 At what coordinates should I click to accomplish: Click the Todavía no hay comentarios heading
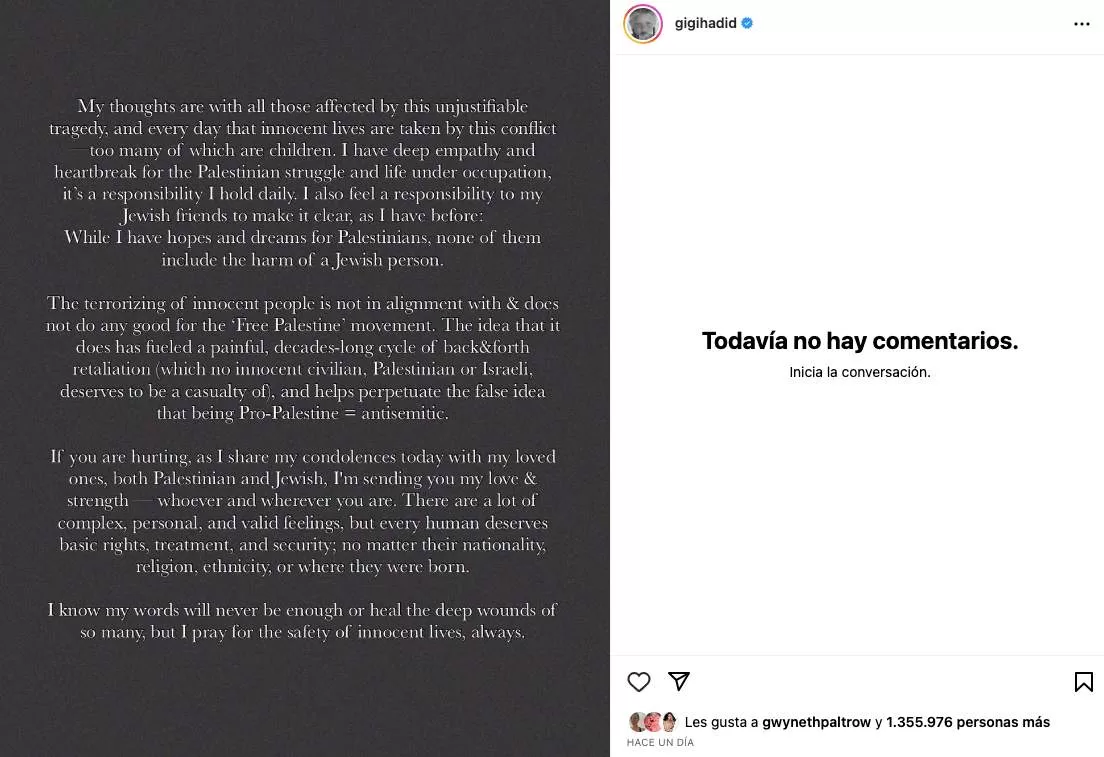[859, 341]
